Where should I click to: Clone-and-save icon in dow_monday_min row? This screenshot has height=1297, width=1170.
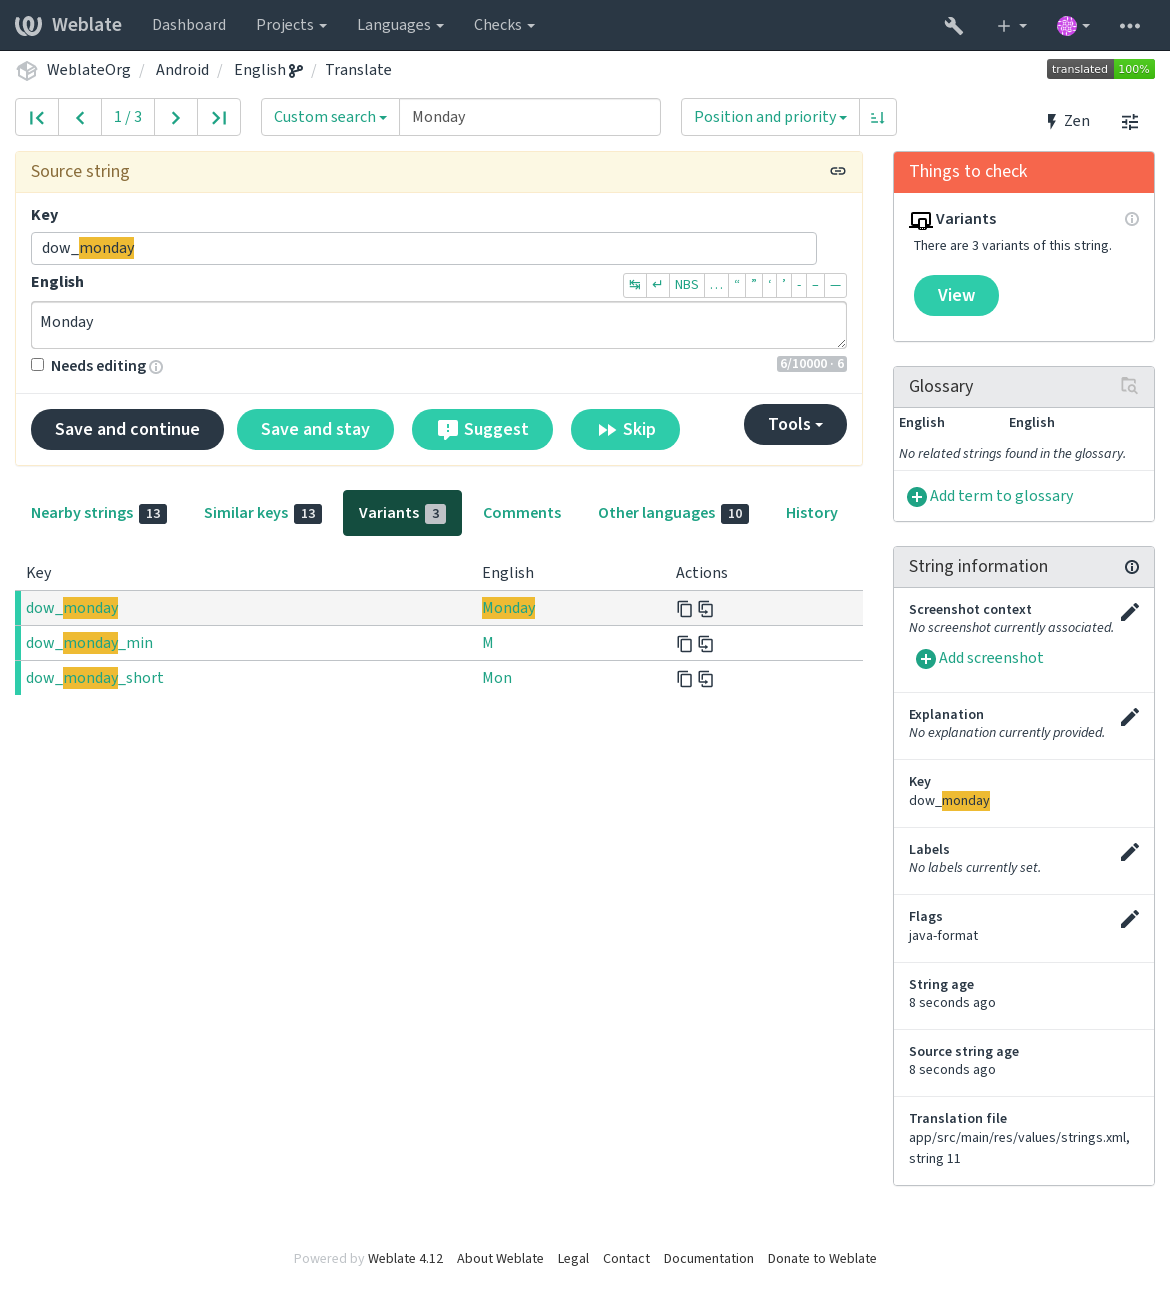point(706,644)
